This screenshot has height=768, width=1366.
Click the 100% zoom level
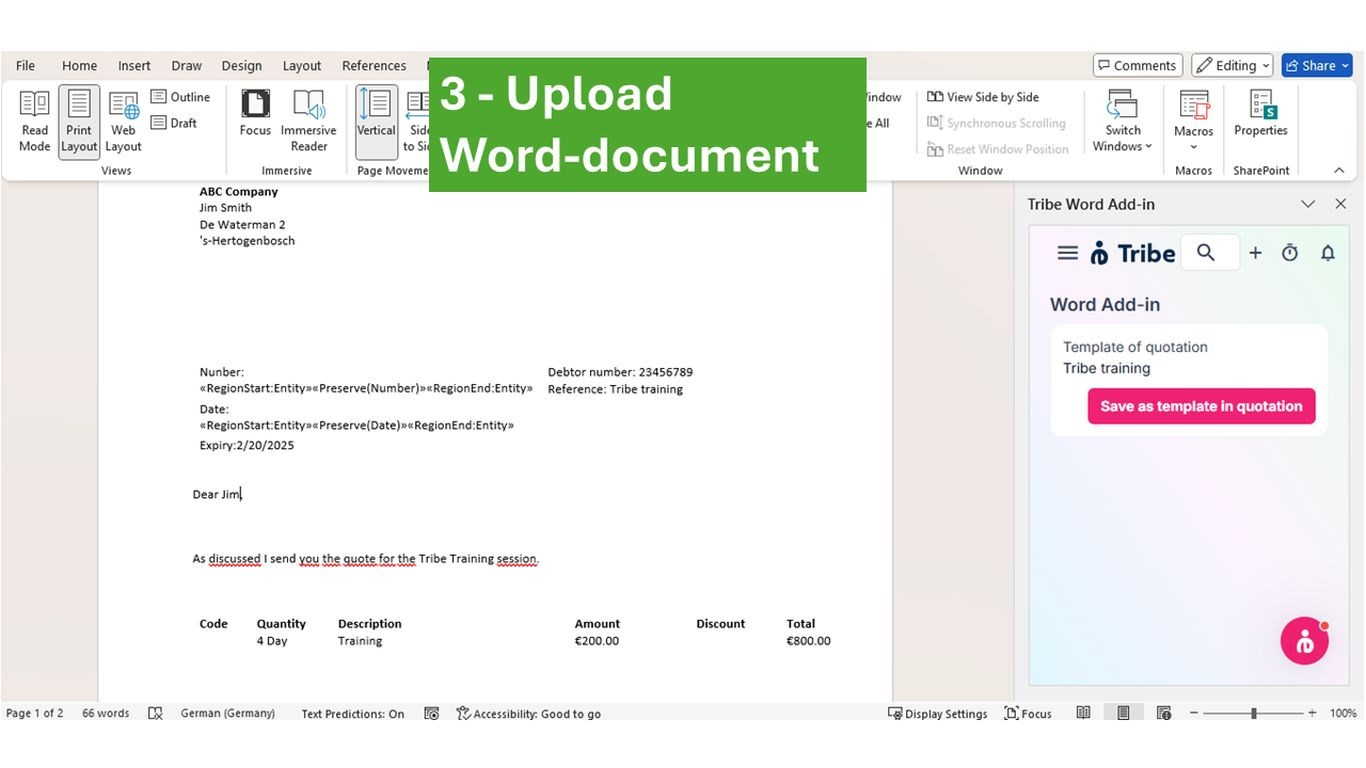[x=1343, y=713]
